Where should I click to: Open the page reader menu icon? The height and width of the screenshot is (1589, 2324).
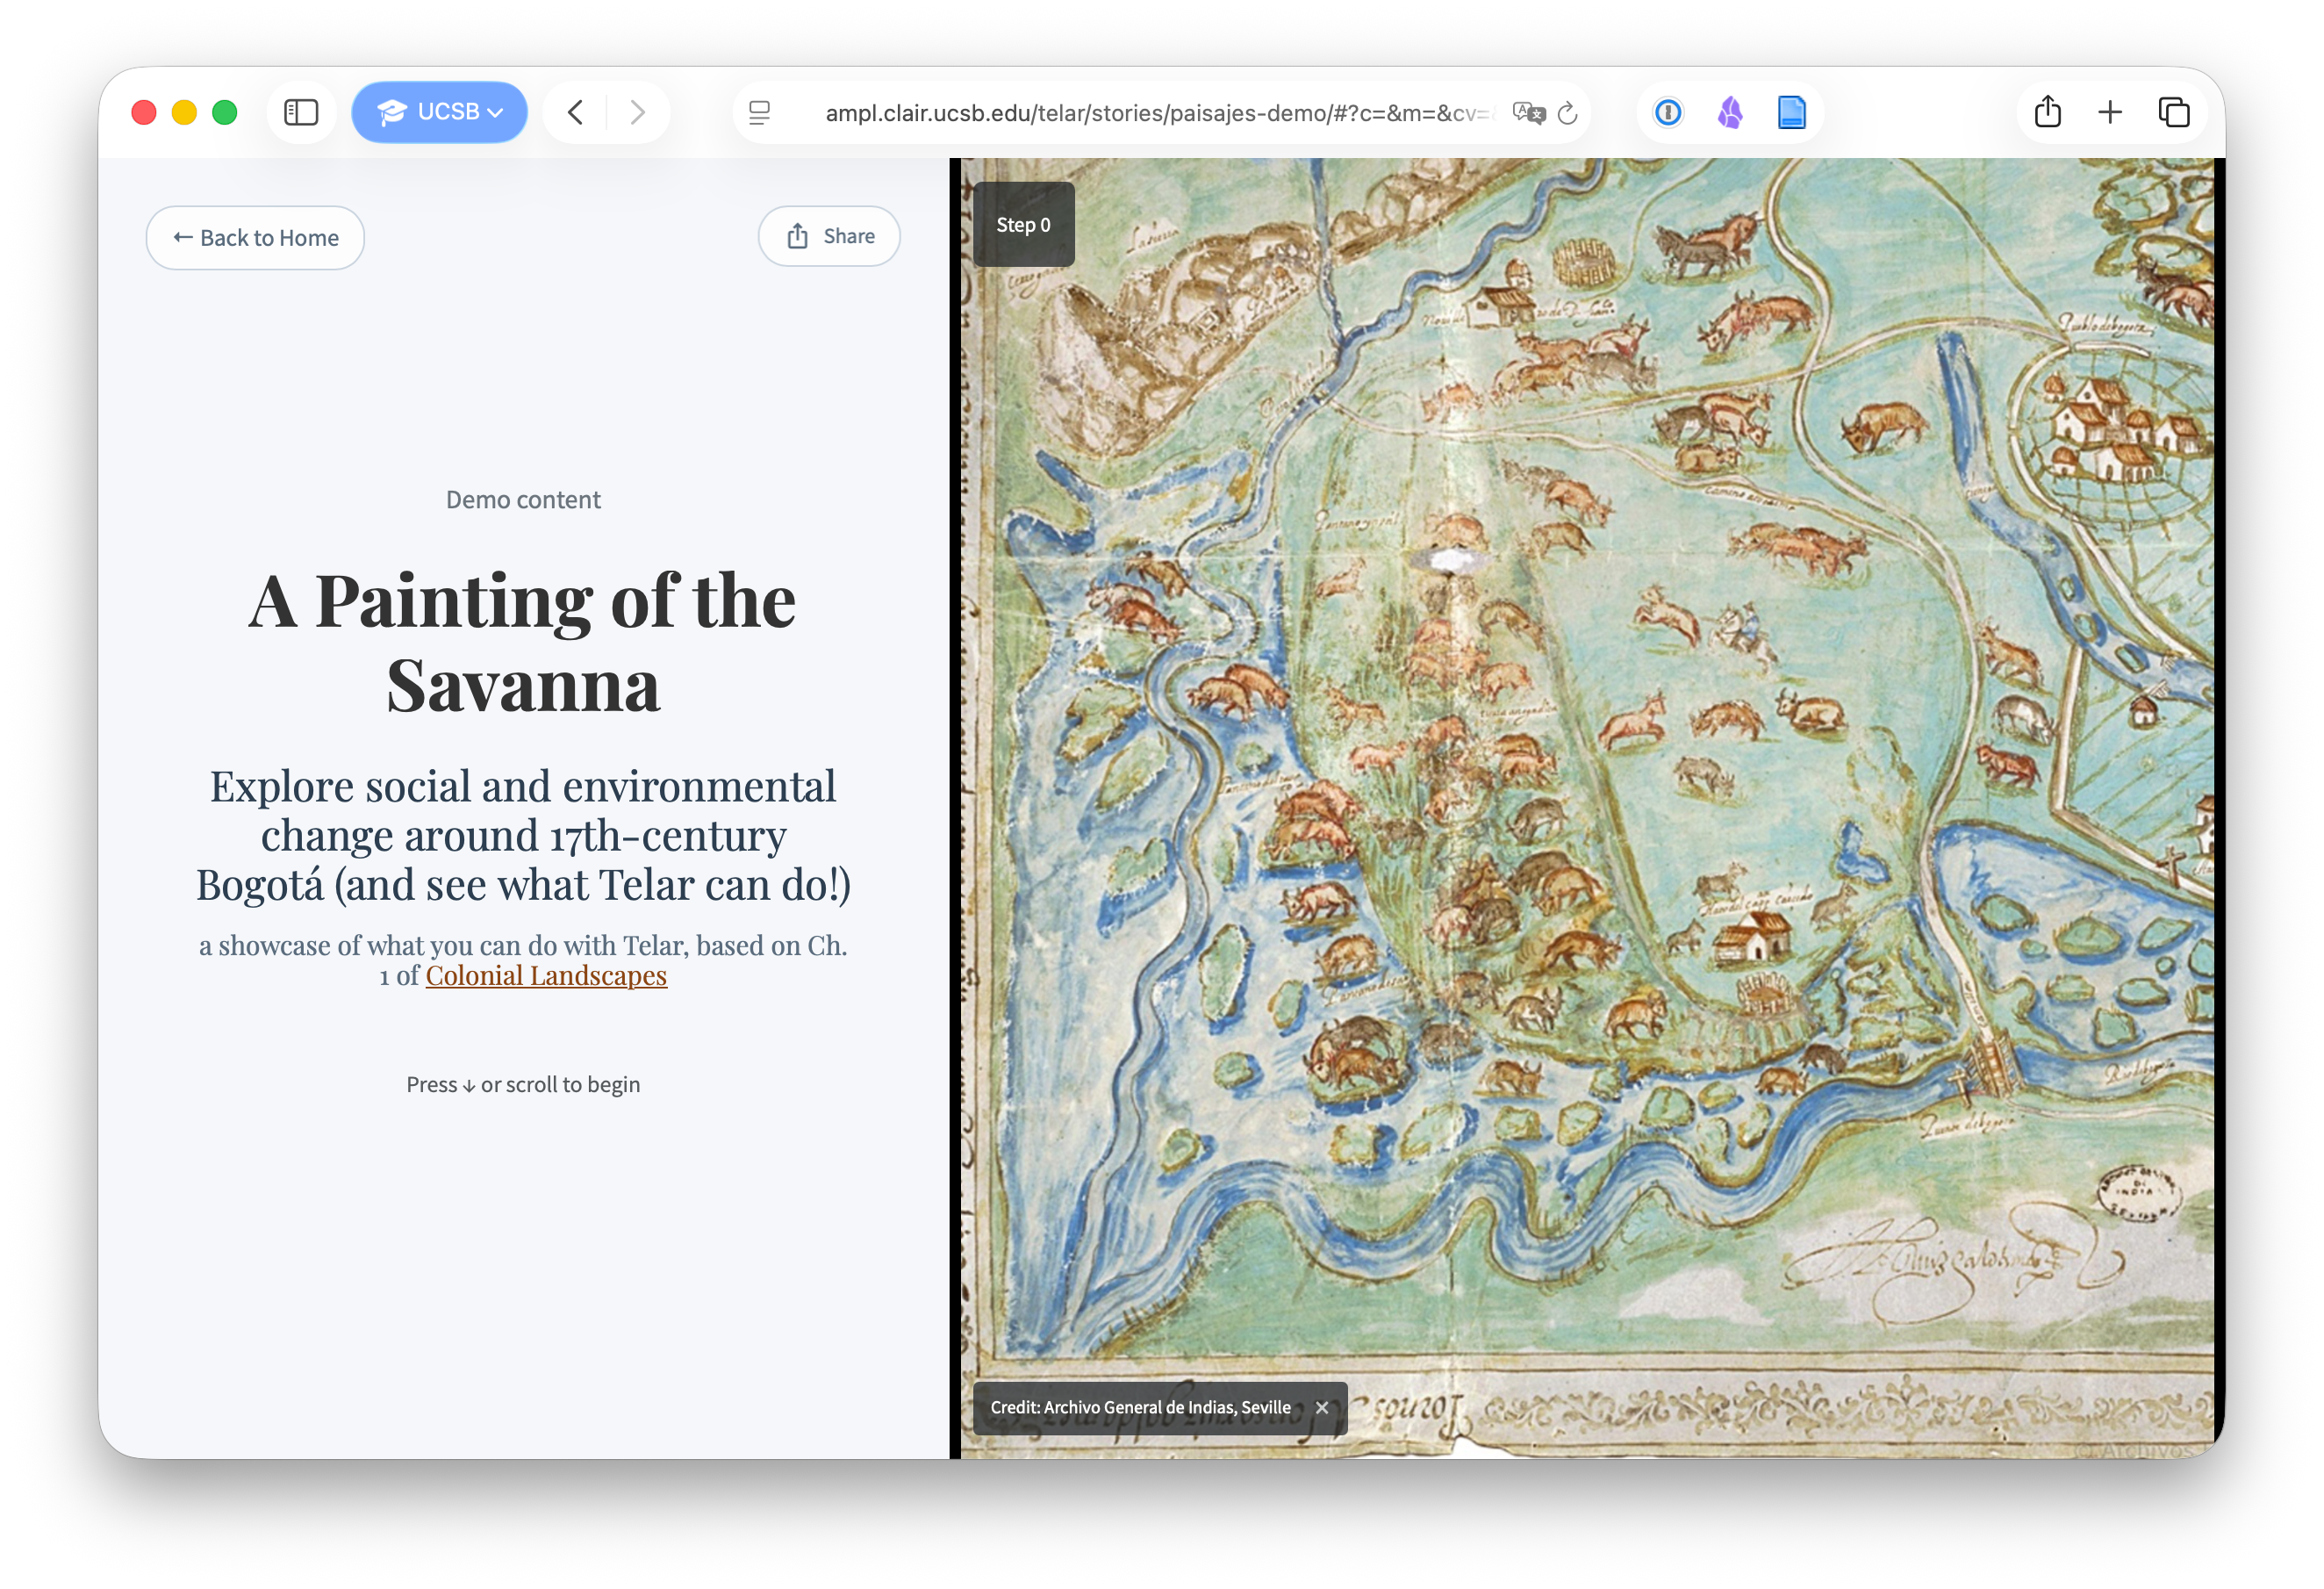[760, 113]
